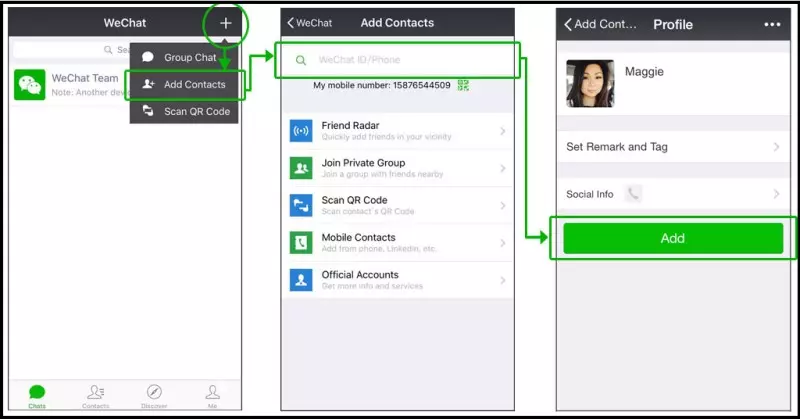Expand the Join Private Group chevron
The image size is (800, 419).
point(503,168)
